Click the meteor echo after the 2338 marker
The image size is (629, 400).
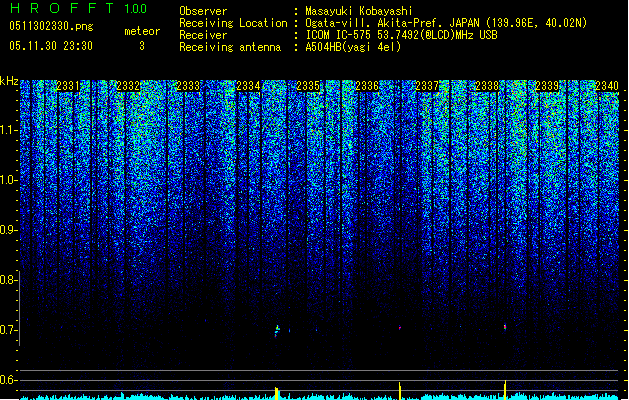pos(505,327)
